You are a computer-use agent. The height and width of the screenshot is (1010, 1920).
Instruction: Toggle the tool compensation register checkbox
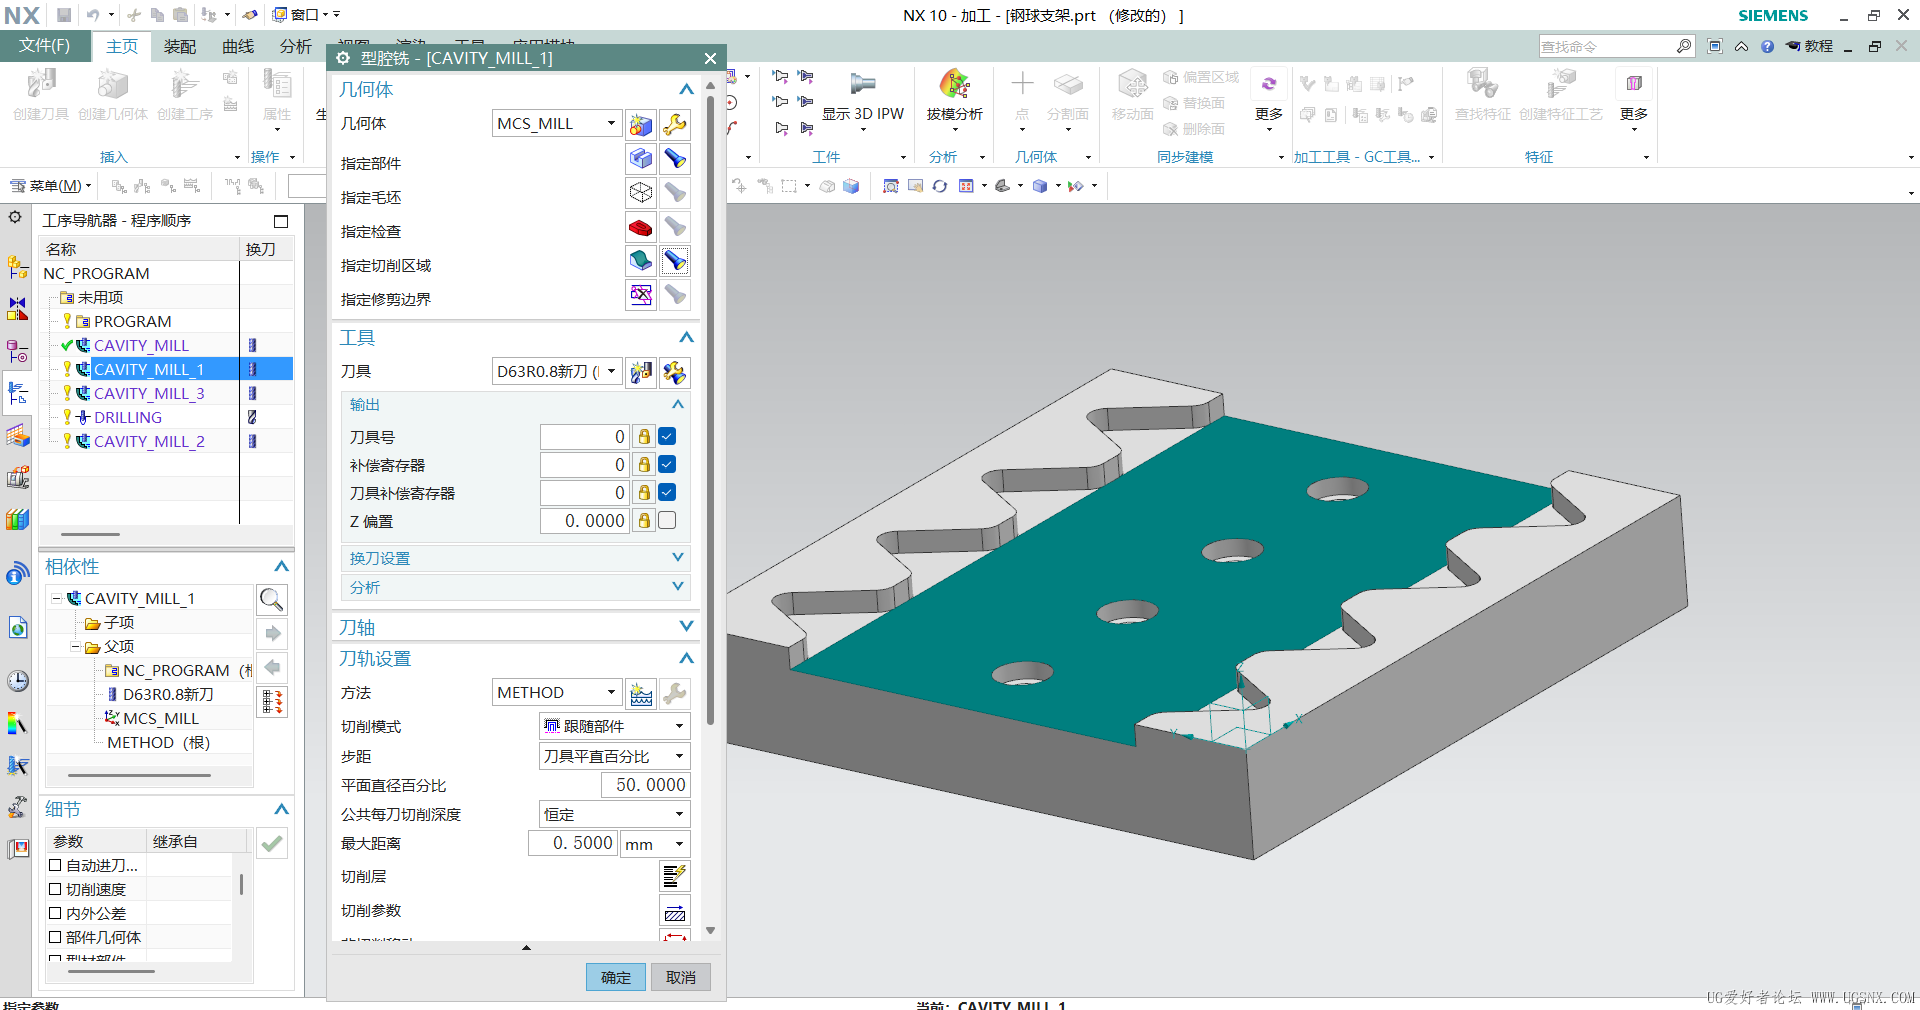coord(667,493)
